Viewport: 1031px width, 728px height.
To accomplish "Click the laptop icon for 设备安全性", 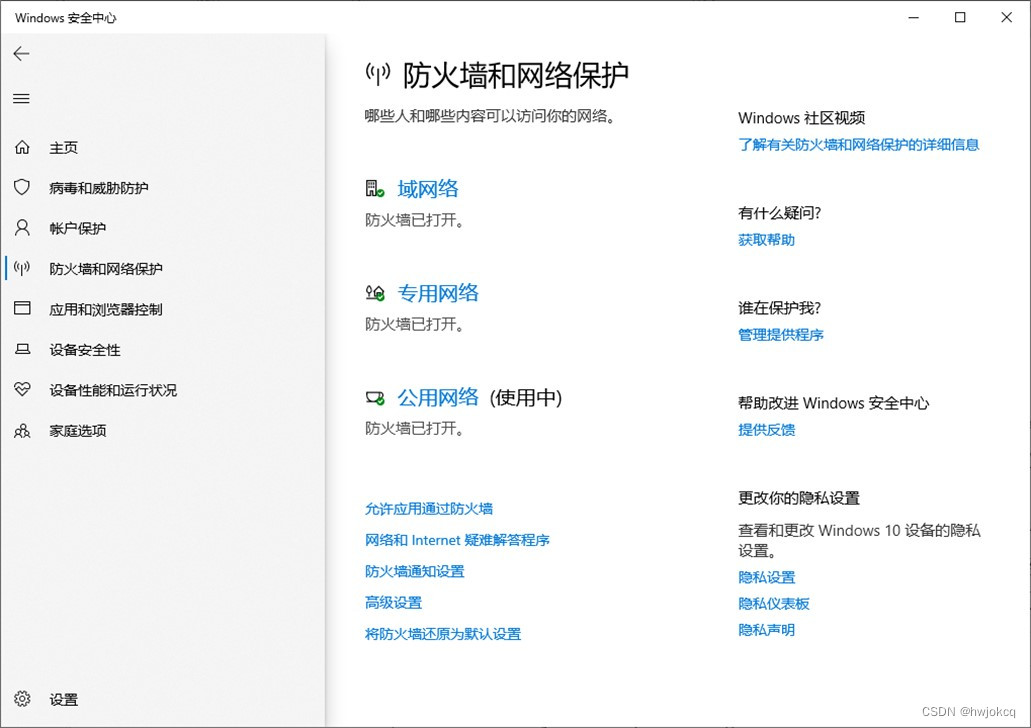I will (22, 349).
